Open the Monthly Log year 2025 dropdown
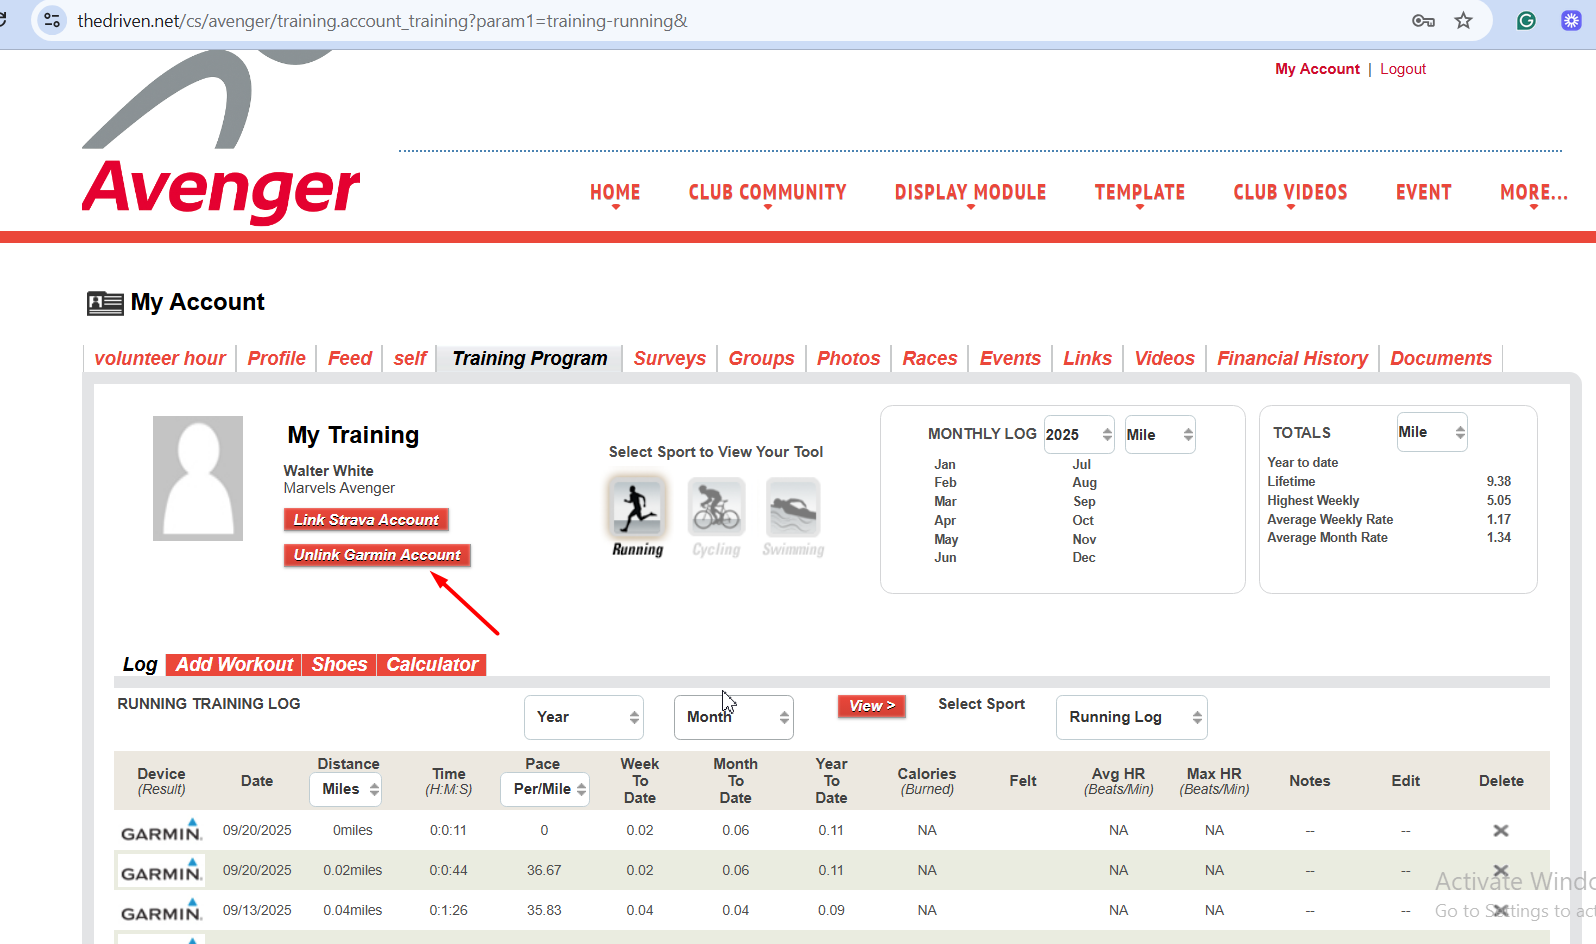The height and width of the screenshot is (944, 1596). coord(1078,435)
